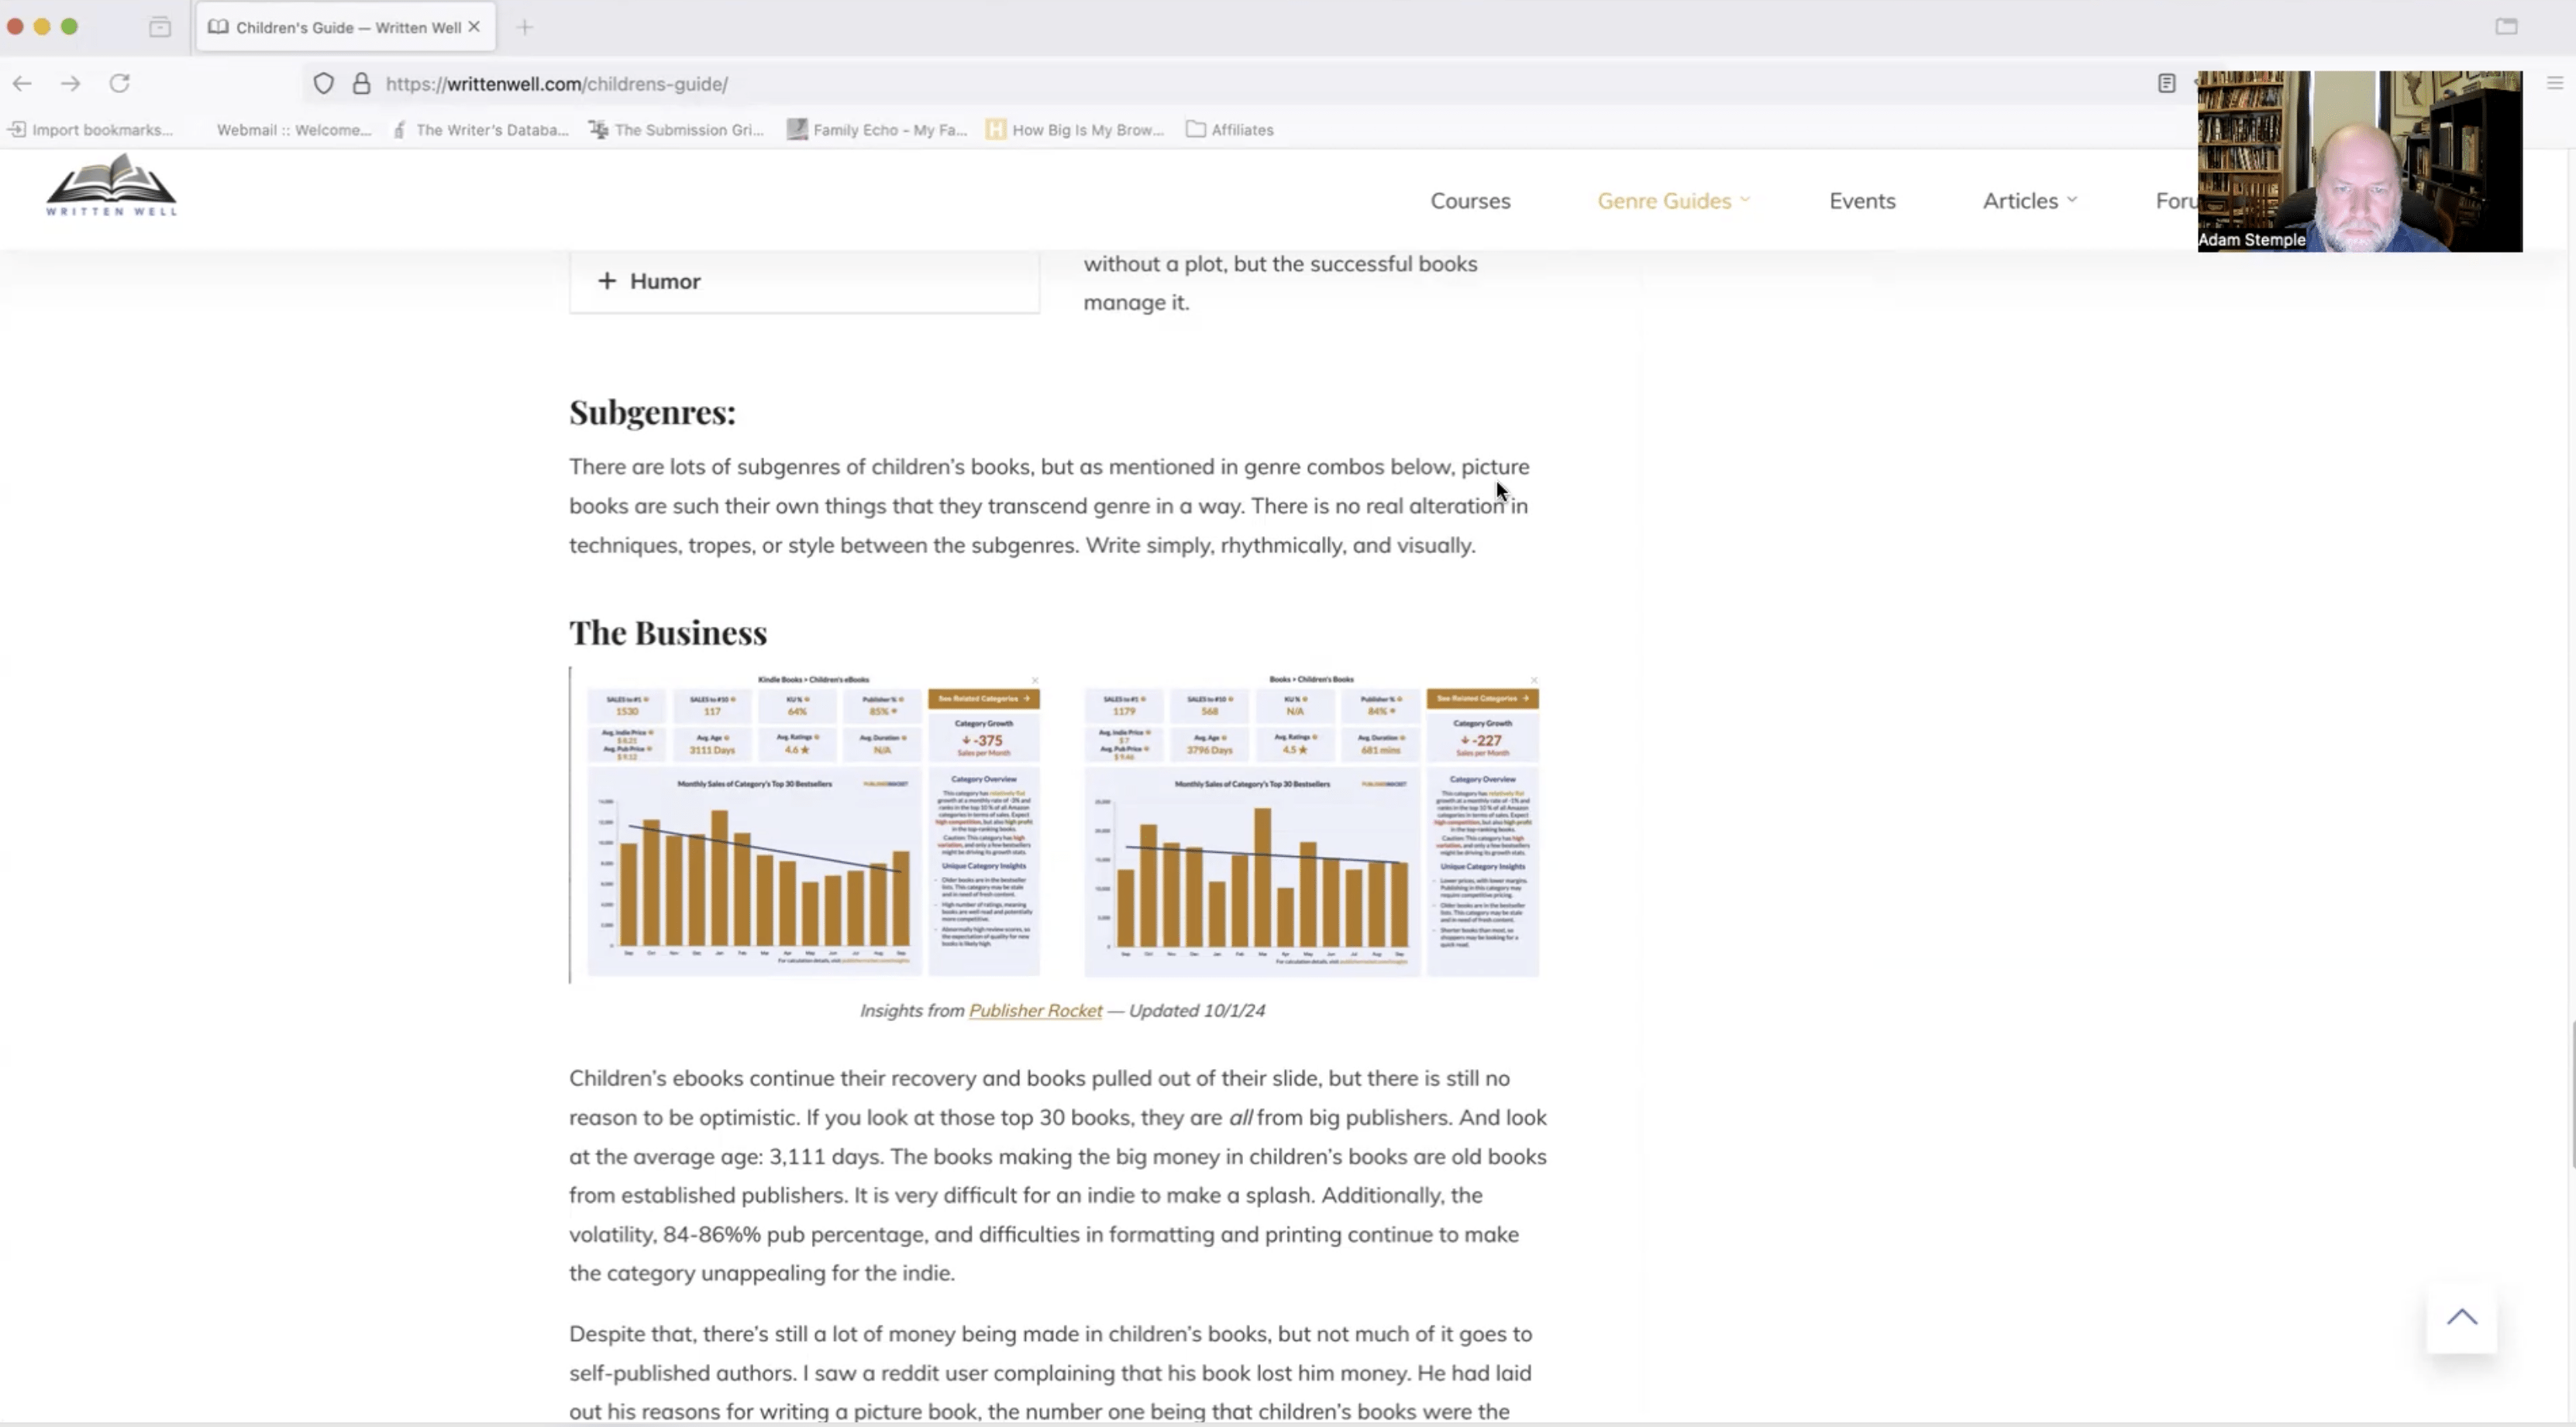Open the Articles dropdown menu
Viewport: 2576px width, 1427px height.
(2030, 198)
